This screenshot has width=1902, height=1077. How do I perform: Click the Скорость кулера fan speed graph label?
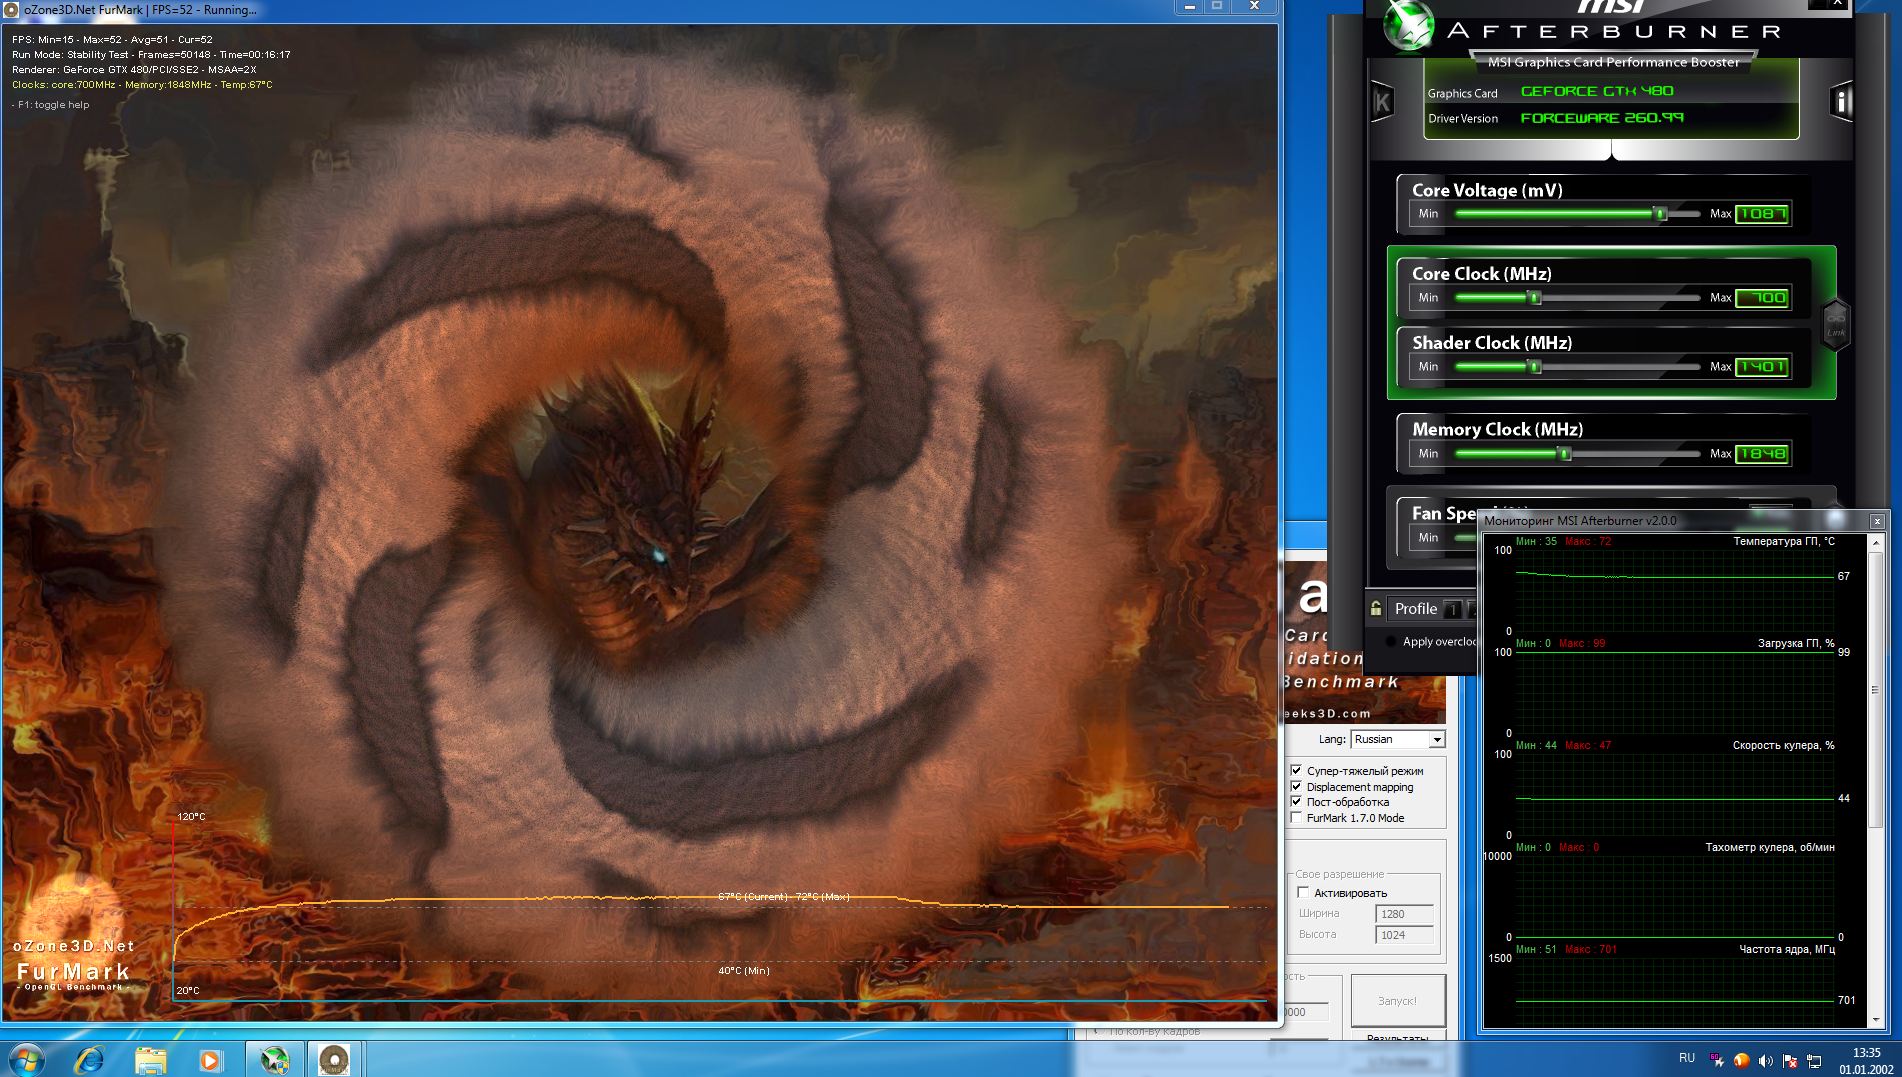[x=1784, y=745]
